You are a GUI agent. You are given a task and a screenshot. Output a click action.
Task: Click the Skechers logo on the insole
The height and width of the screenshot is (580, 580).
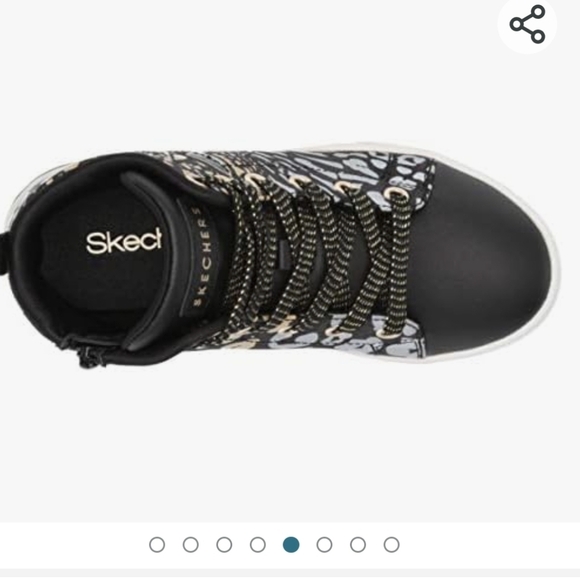pyautogui.click(x=124, y=241)
